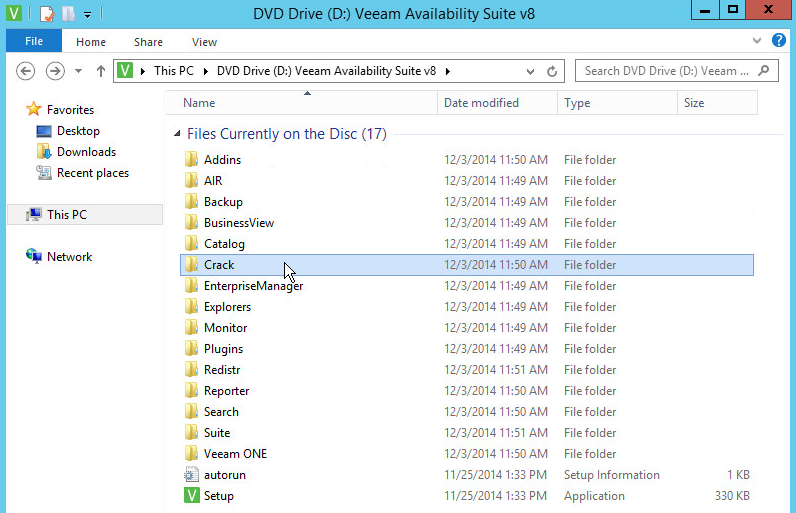The height and width of the screenshot is (513, 796).
Task: Expand the arrow after DVD Drive breadcrumb
Action: [448, 72]
